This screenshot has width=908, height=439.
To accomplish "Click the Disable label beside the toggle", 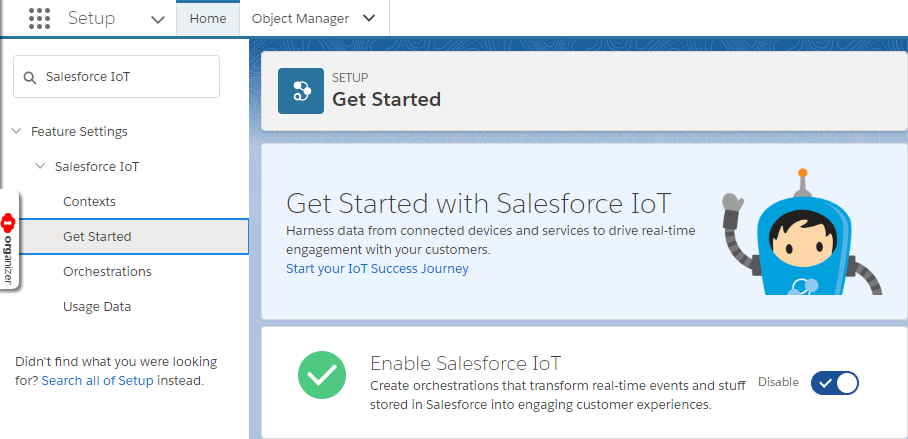I will pyautogui.click(x=778, y=382).
